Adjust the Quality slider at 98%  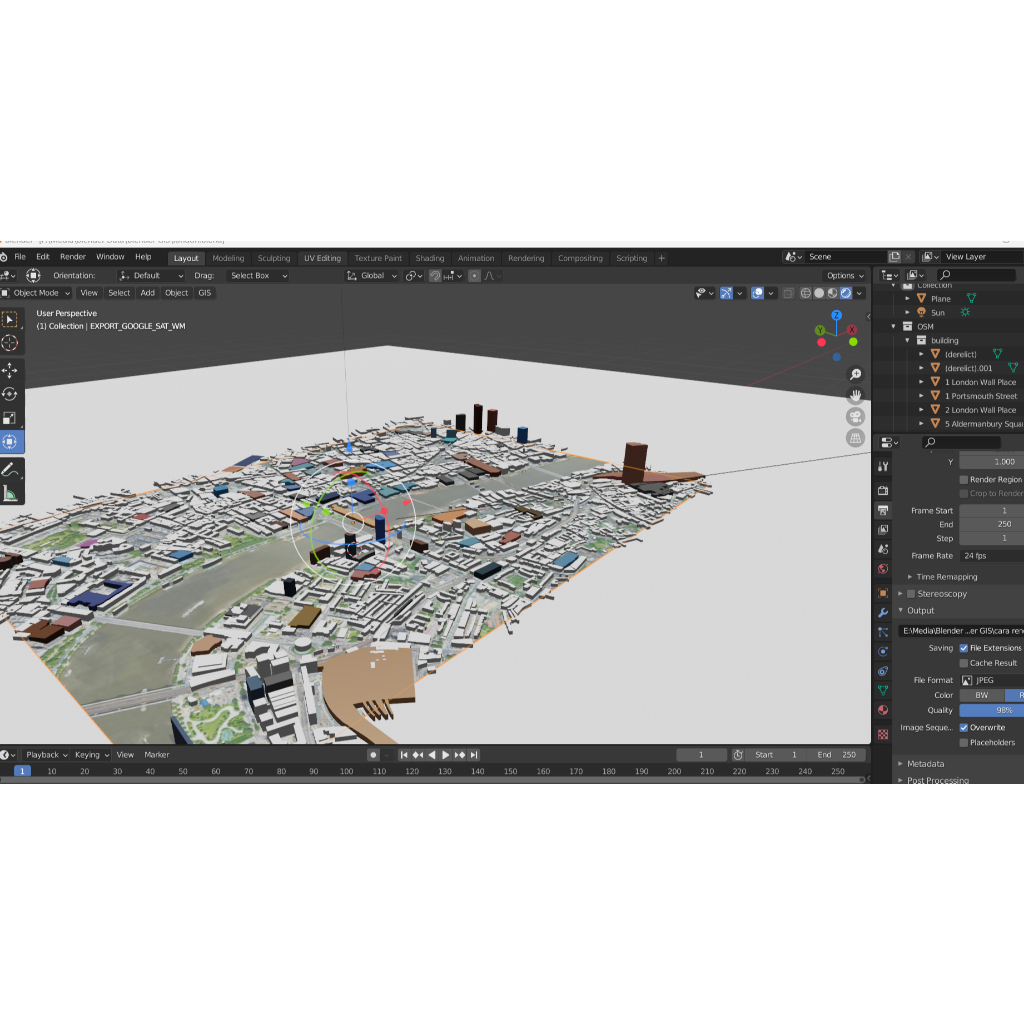[991, 710]
